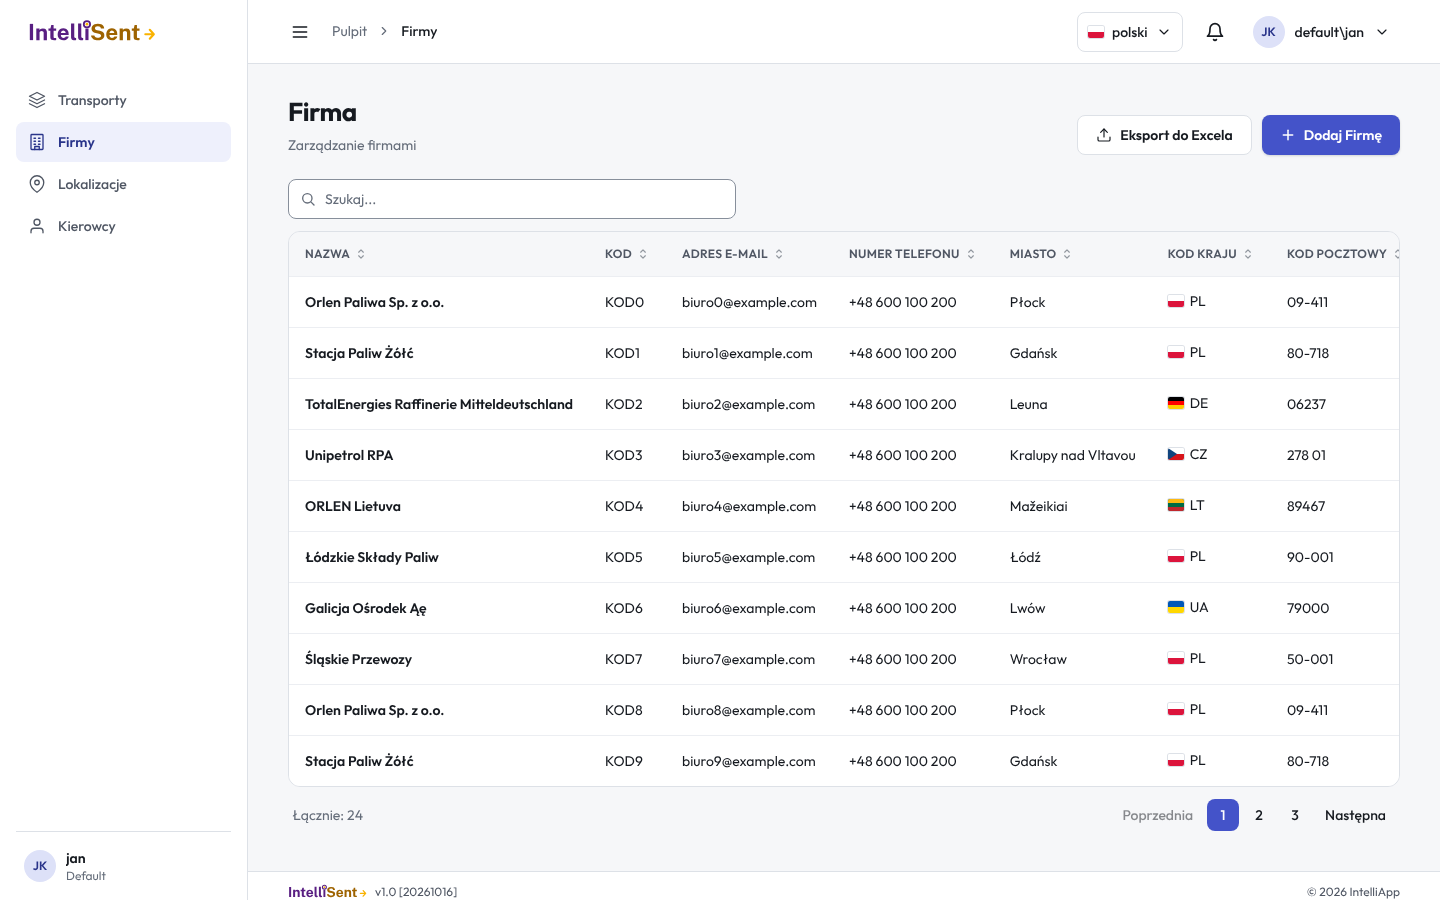Sort by the Miasto column arrows
1440x900 pixels.
click(x=1067, y=254)
